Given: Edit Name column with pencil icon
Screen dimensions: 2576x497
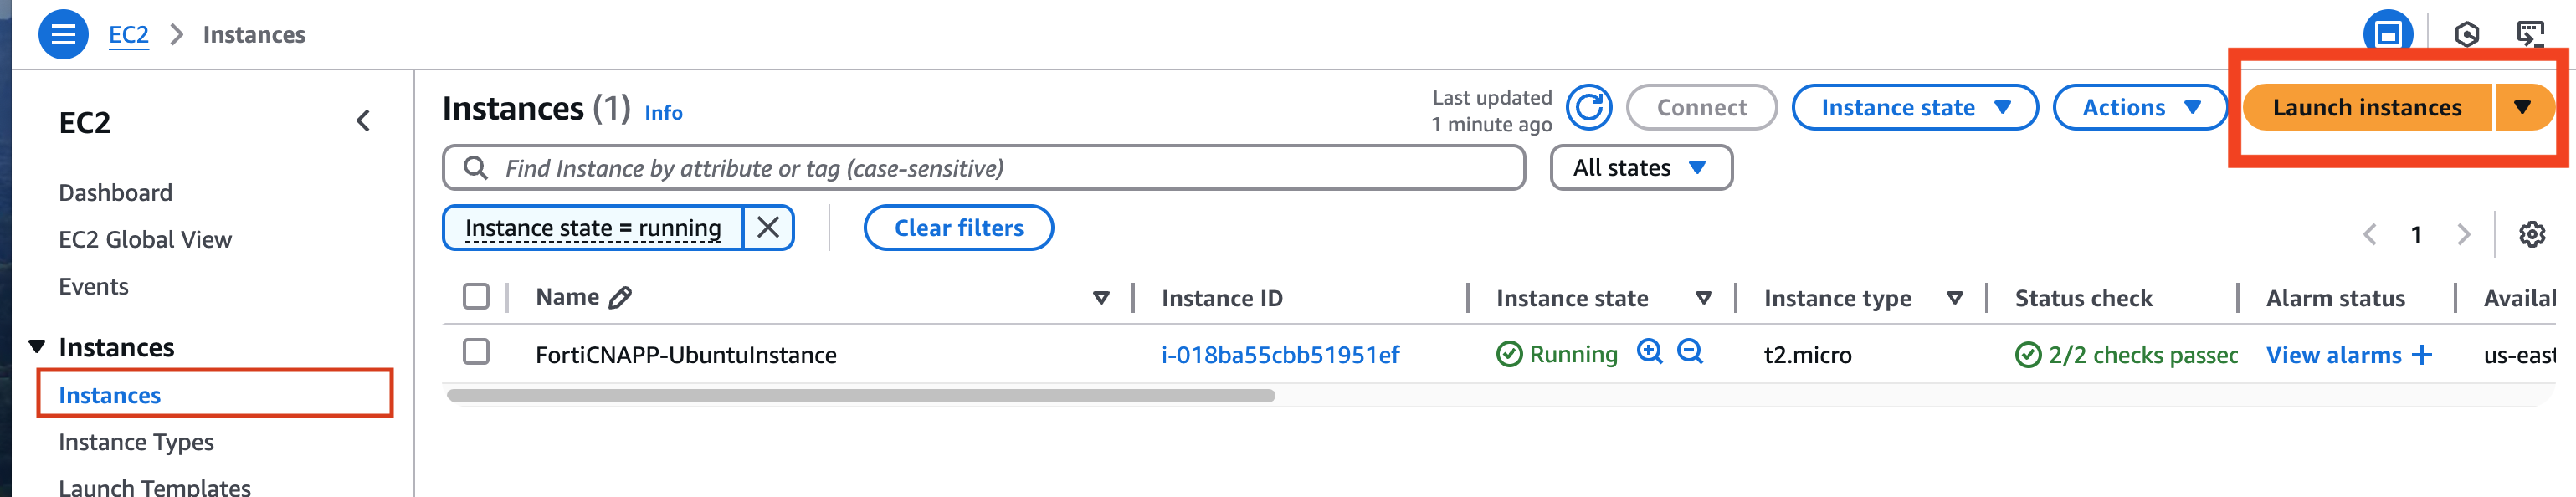Looking at the screenshot, I should (x=620, y=297).
